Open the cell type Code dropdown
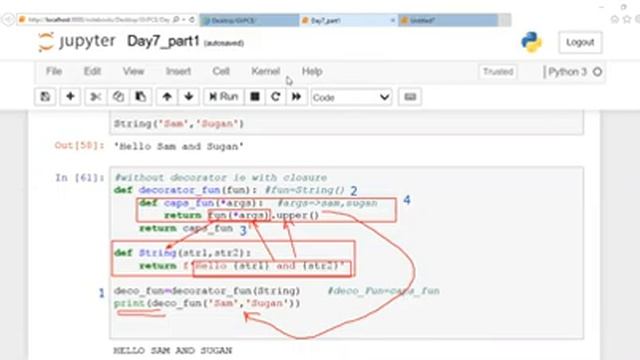Screen dimensions: 640x360 pos(351,98)
